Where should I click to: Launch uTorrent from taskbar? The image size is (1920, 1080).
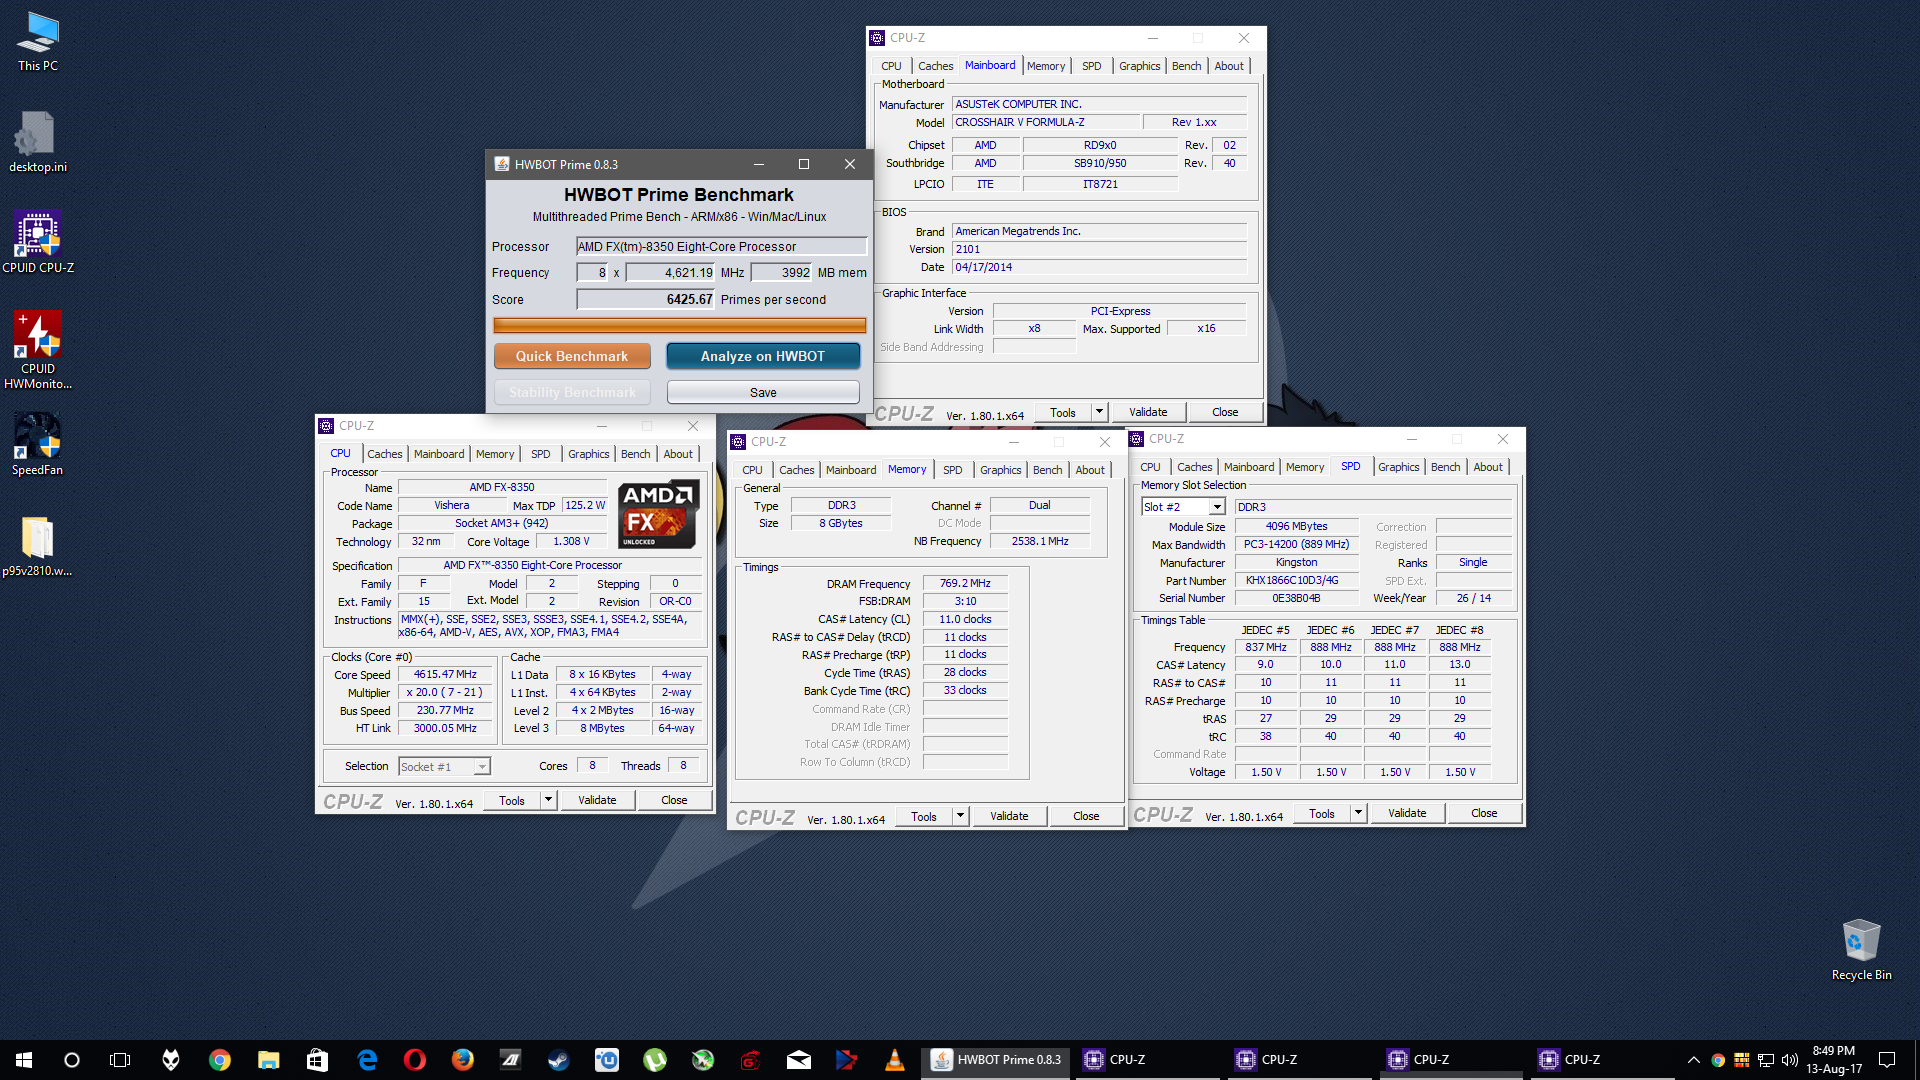click(x=655, y=1060)
